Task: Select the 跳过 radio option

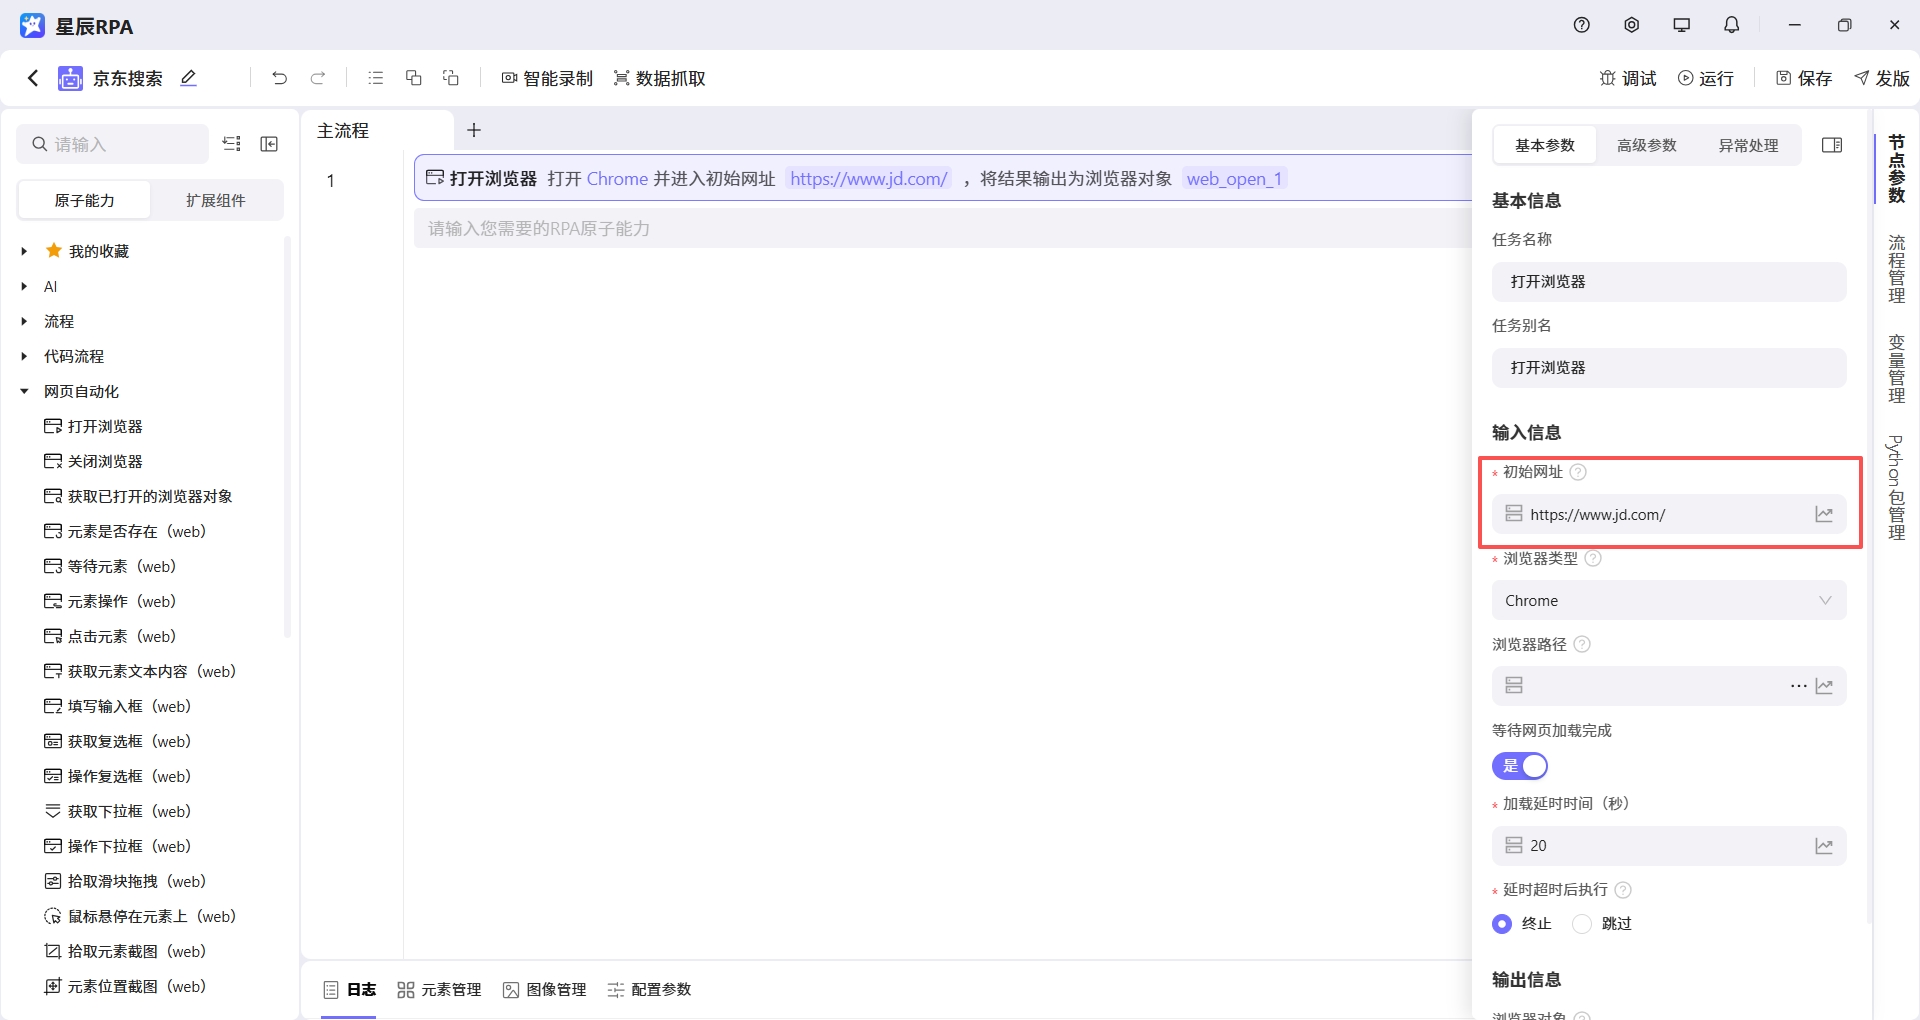Action: tap(1581, 923)
